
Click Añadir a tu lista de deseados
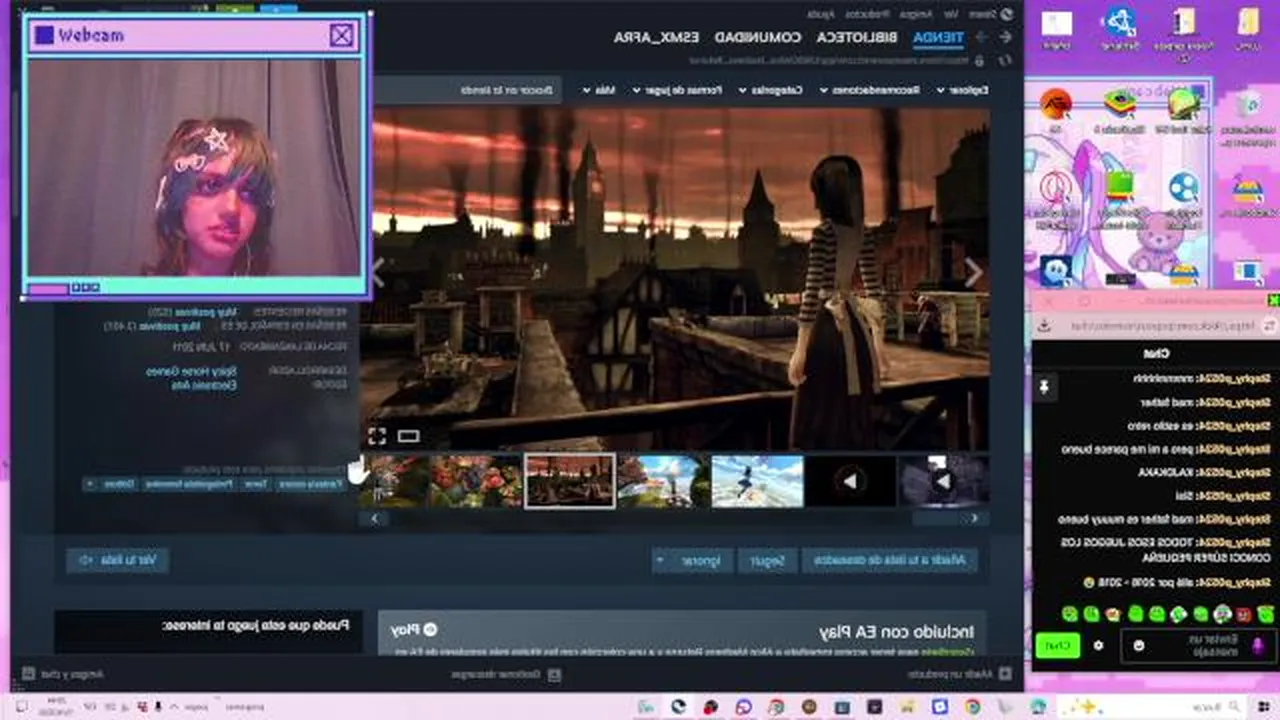890,561
